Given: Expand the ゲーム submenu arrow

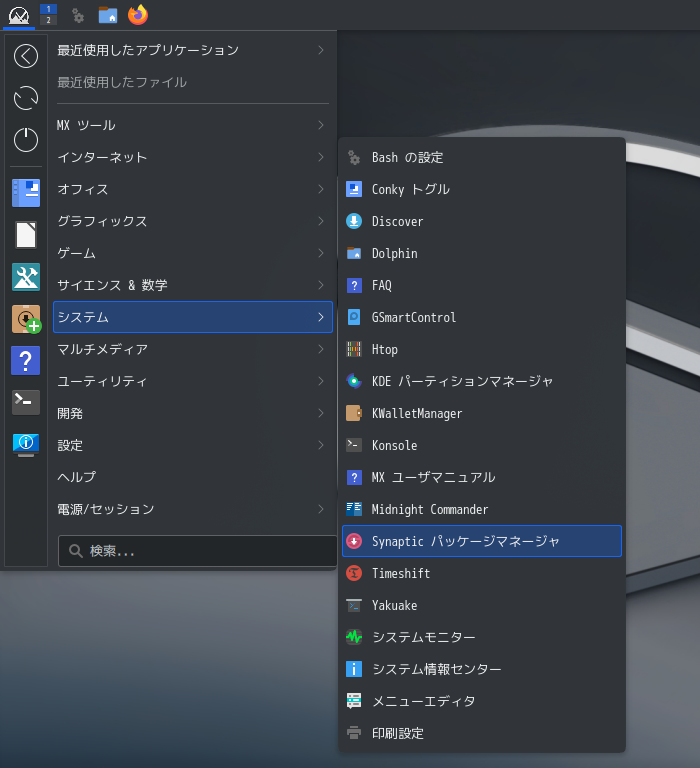Looking at the screenshot, I should [321, 253].
